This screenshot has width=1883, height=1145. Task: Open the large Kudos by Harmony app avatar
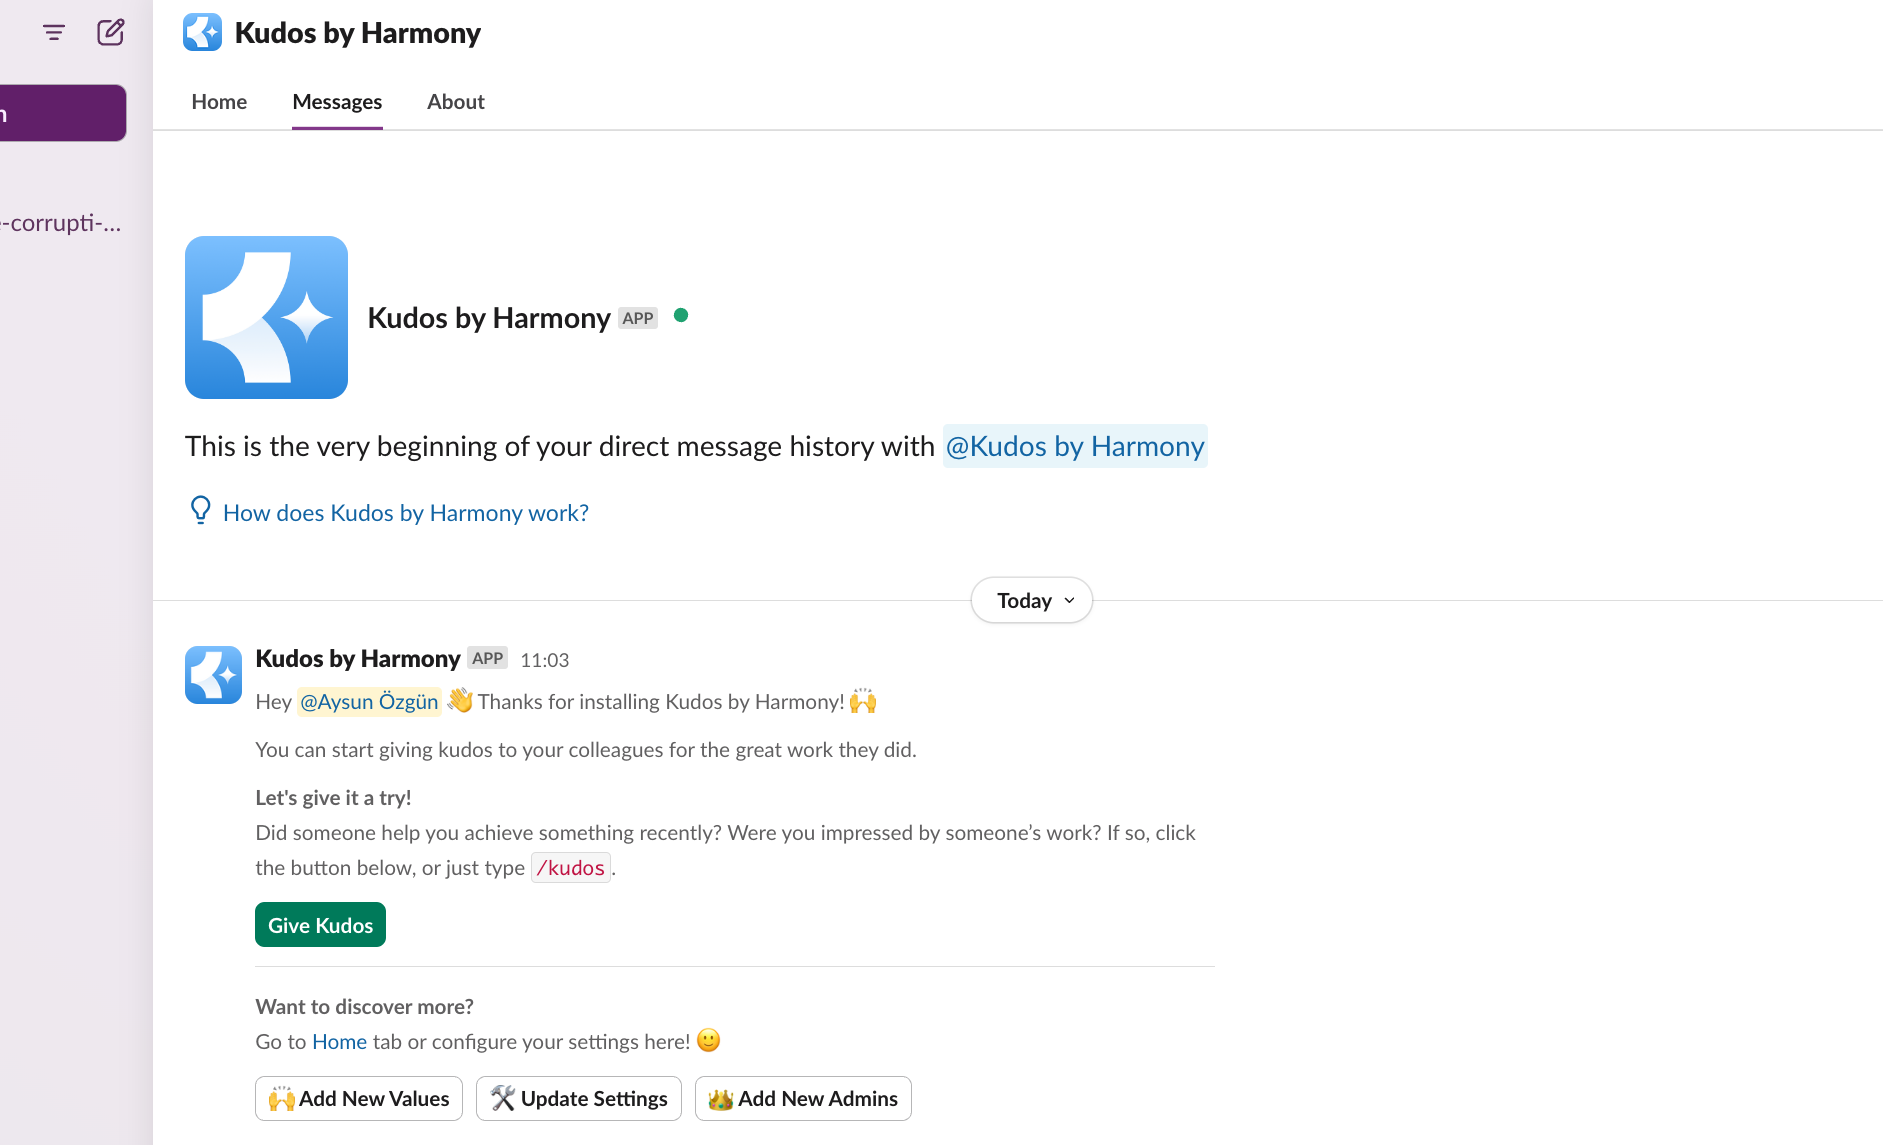click(266, 317)
